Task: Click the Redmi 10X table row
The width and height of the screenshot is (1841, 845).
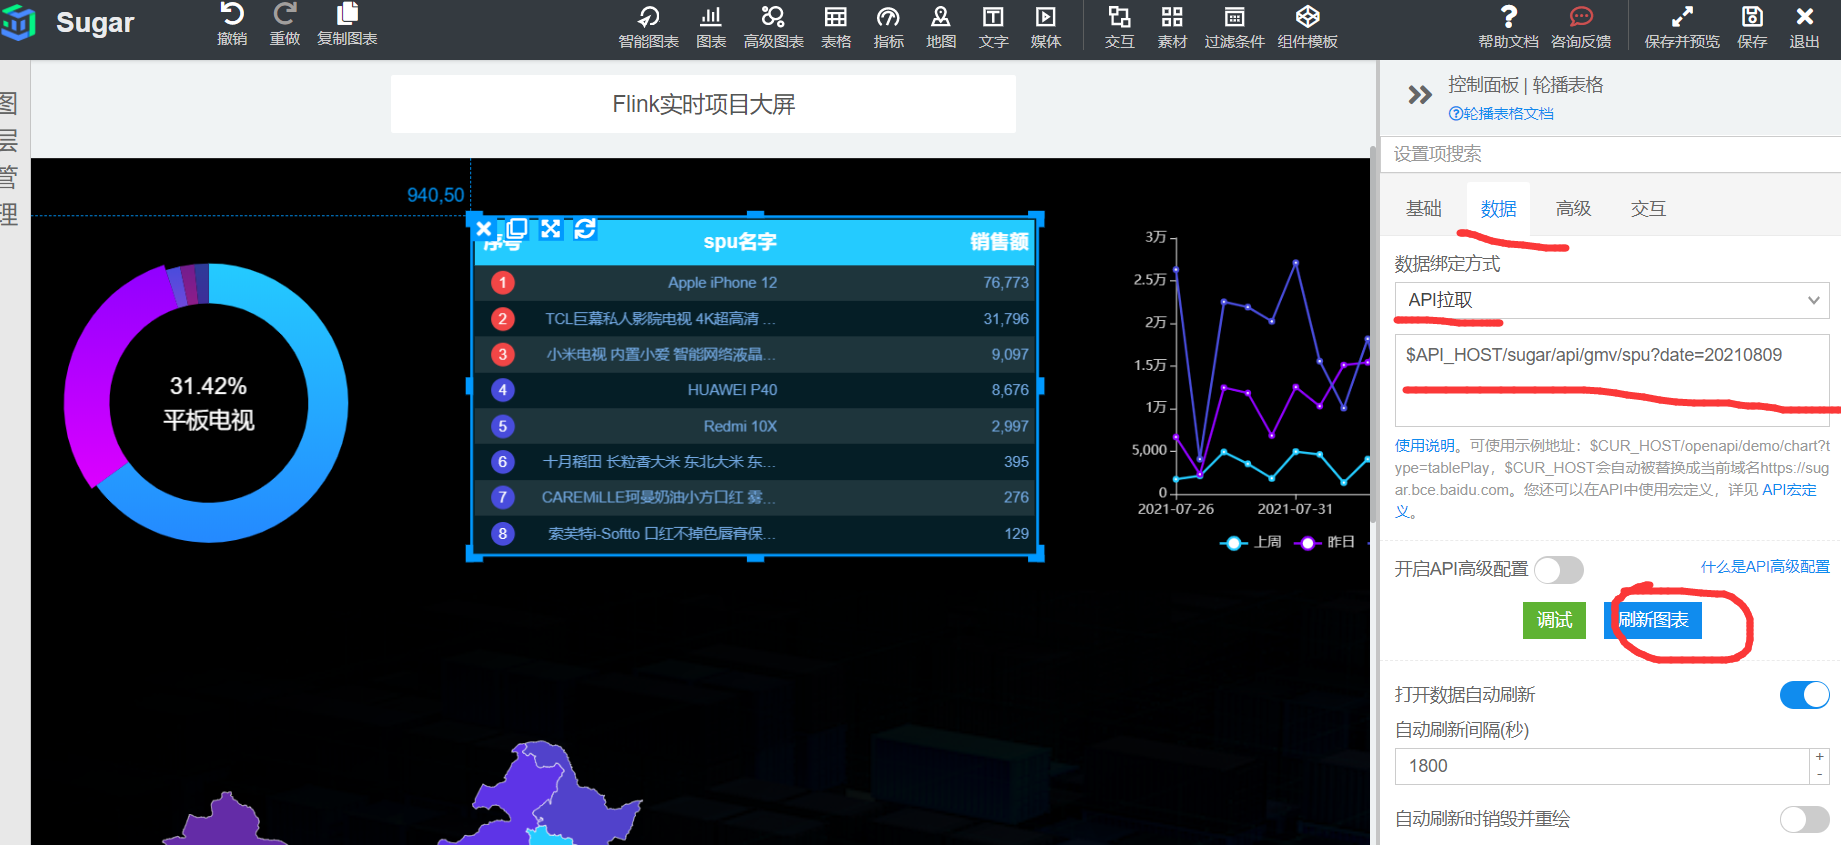Action: (755, 426)
